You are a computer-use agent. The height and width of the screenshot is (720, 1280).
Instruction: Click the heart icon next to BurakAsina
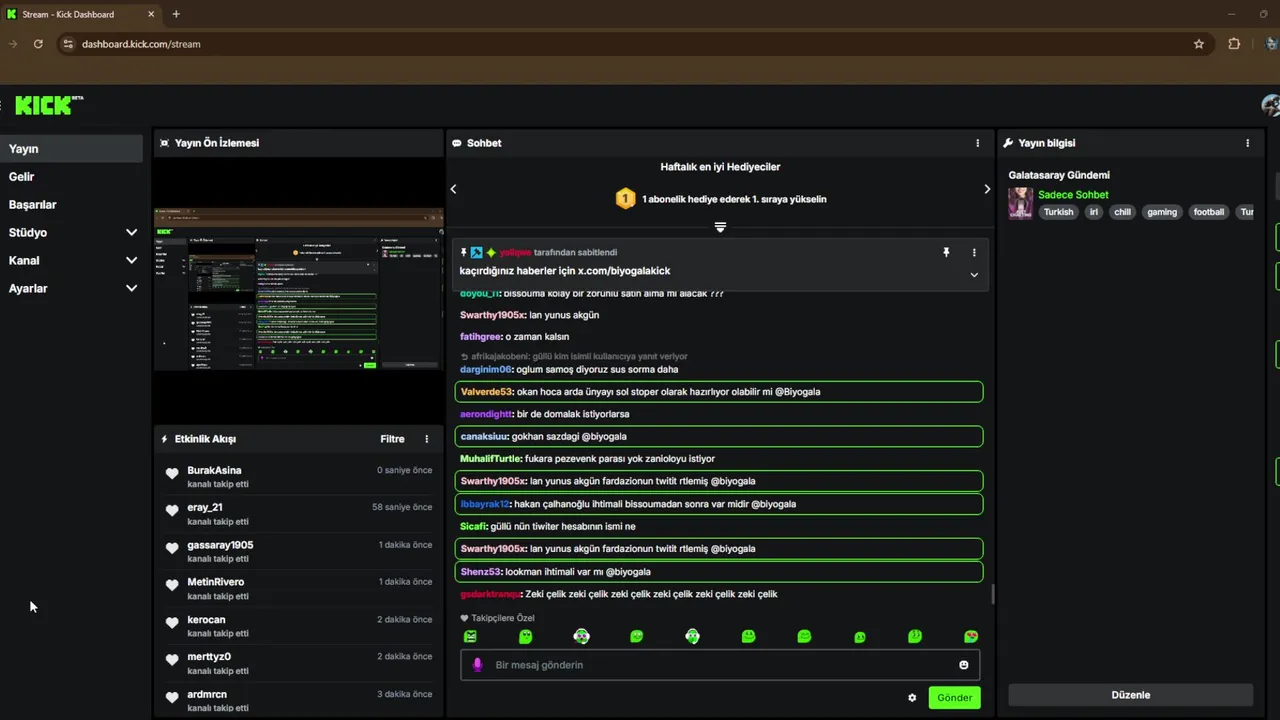(x=172, y=474)
